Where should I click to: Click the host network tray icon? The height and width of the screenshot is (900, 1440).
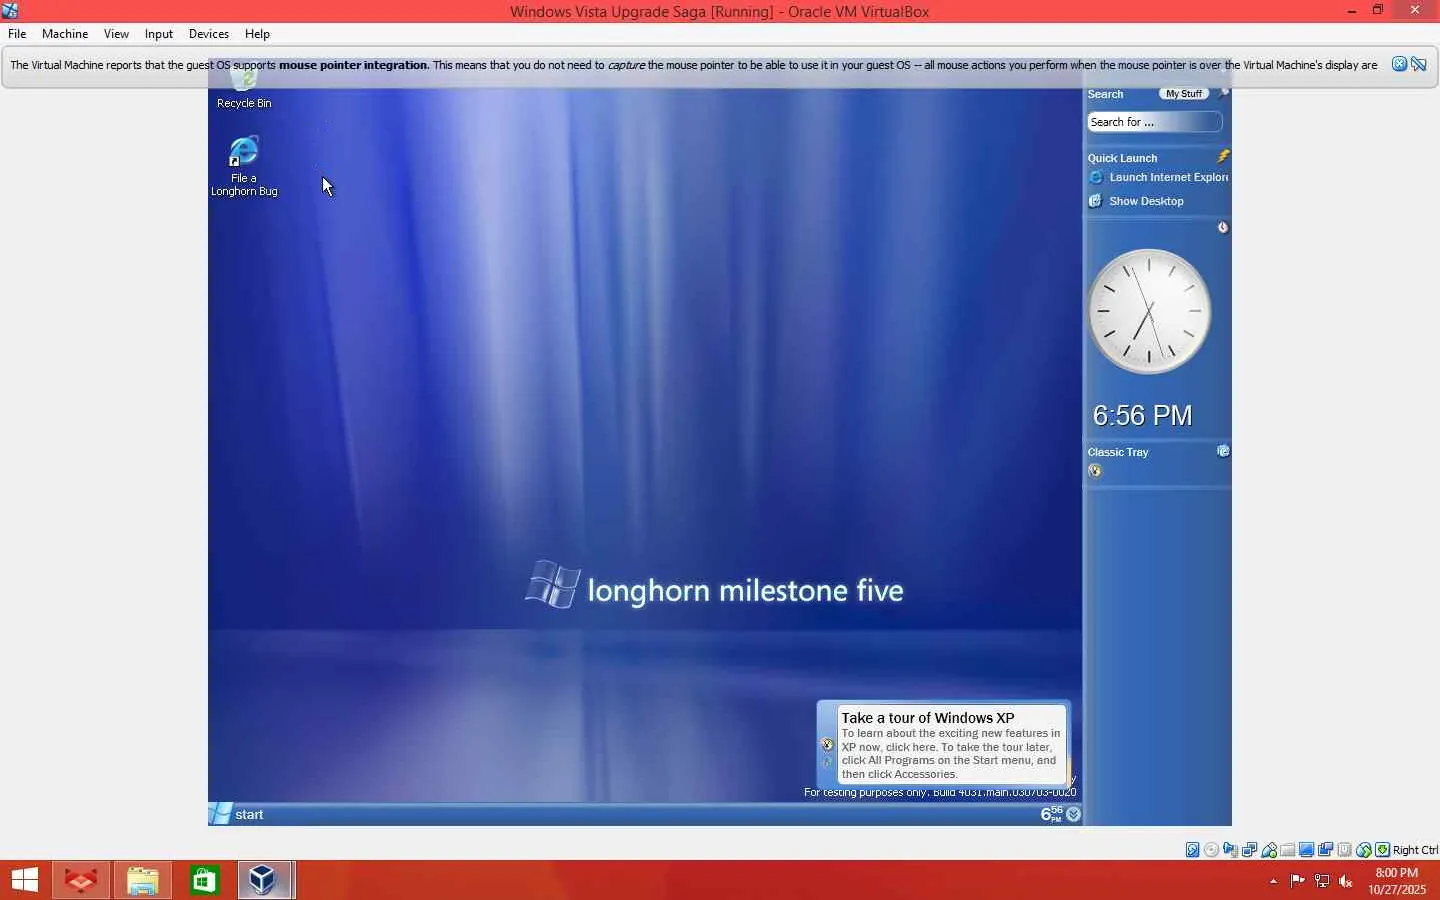coord(1322,881)
